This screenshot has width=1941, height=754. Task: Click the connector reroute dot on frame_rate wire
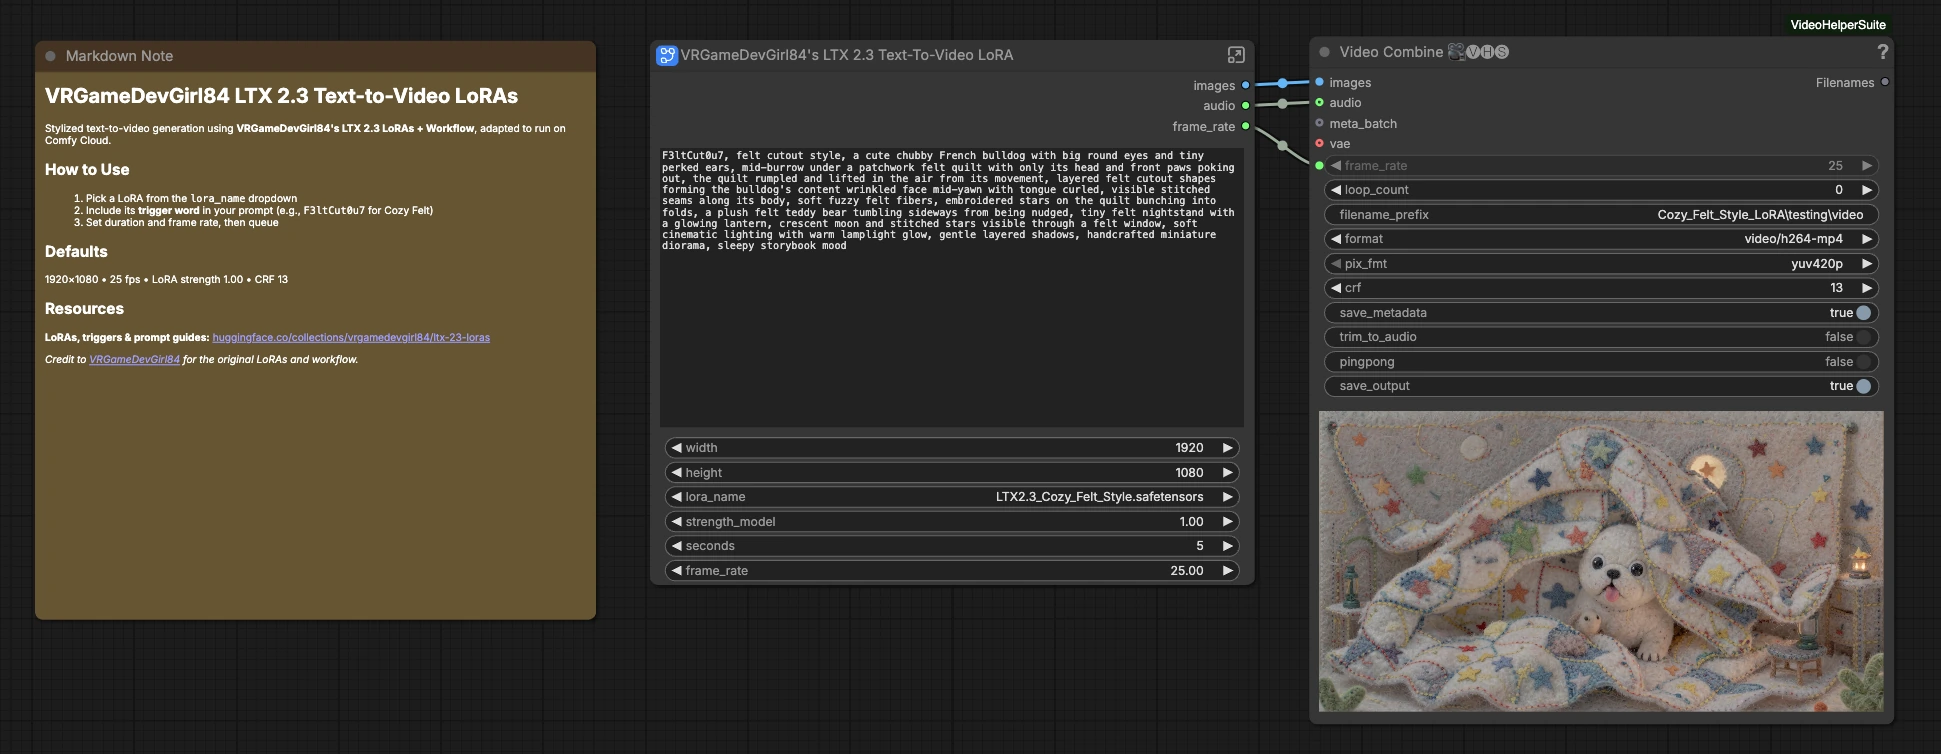tap(1283, 145)
